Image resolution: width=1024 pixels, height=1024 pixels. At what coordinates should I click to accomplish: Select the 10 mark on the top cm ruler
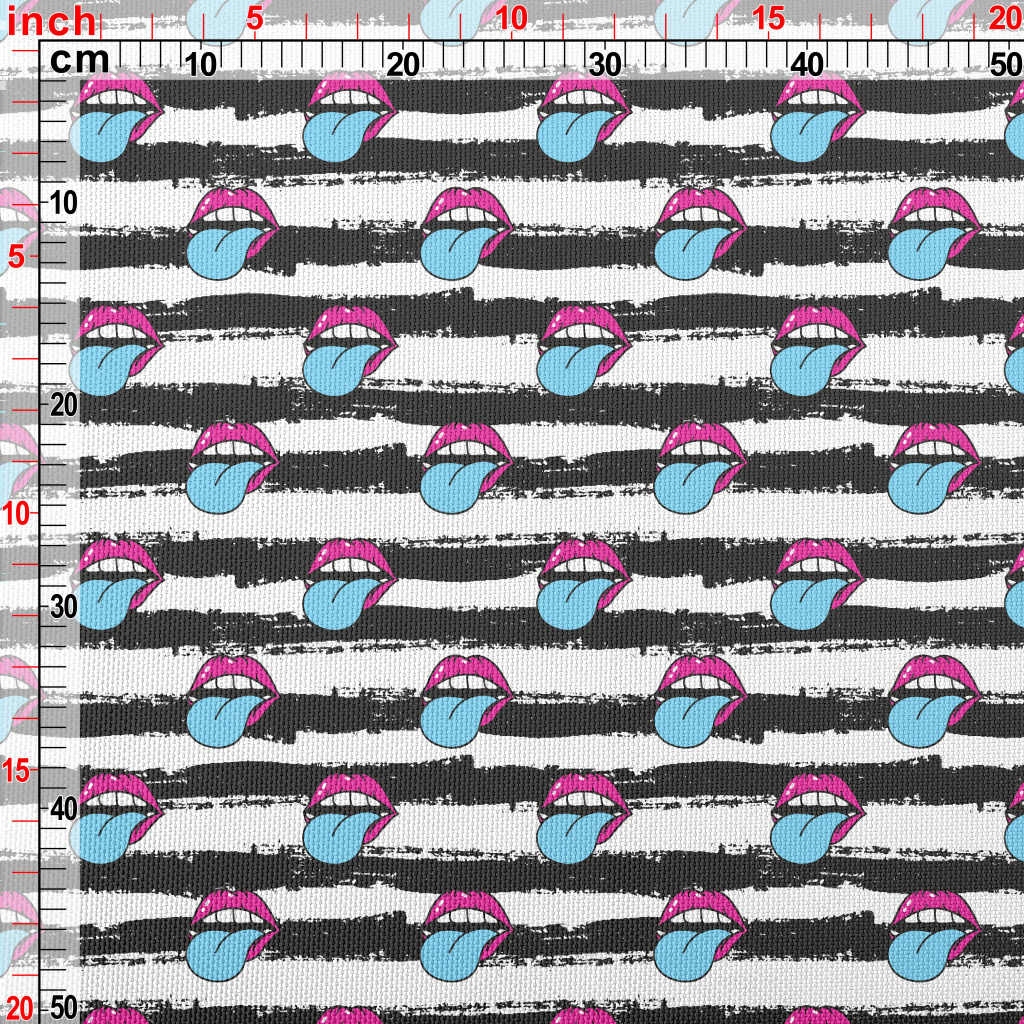[x=202, y=66]
